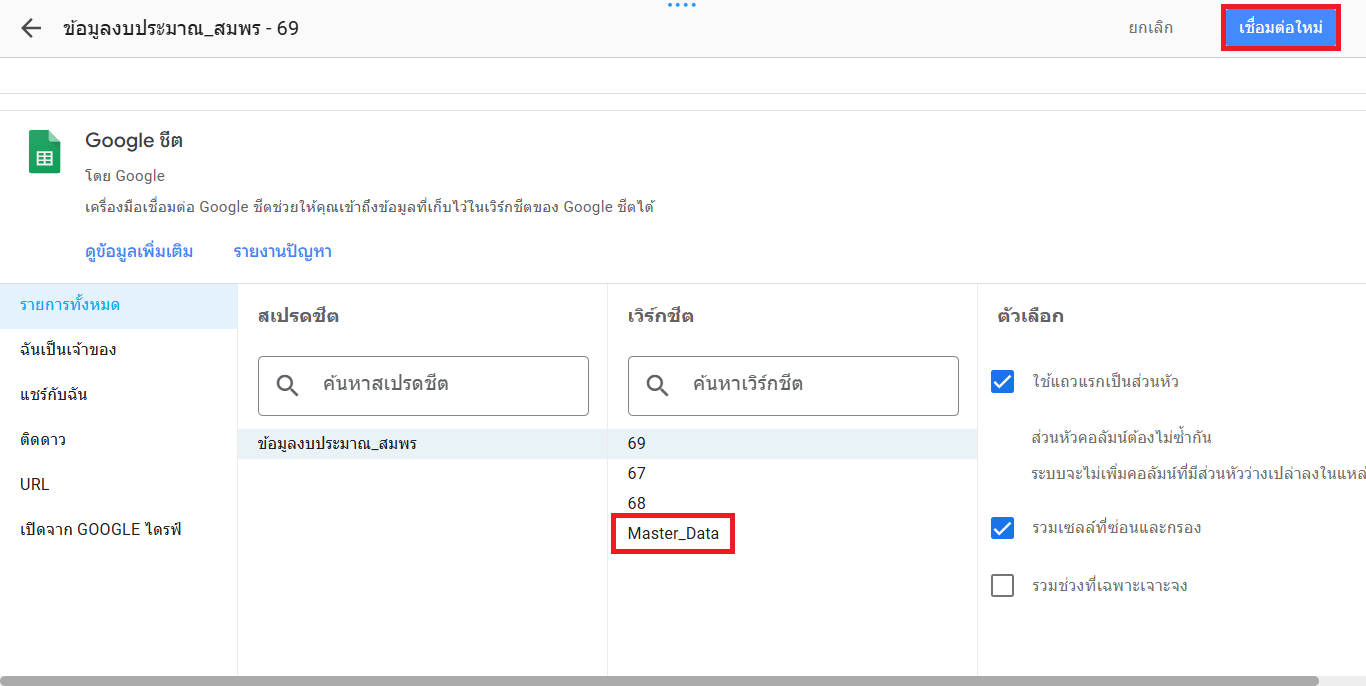Viewport: 1366px width, 686px height.
Task: Switch to 'แชร์กับฉัน' list
Action: point(54,395)
